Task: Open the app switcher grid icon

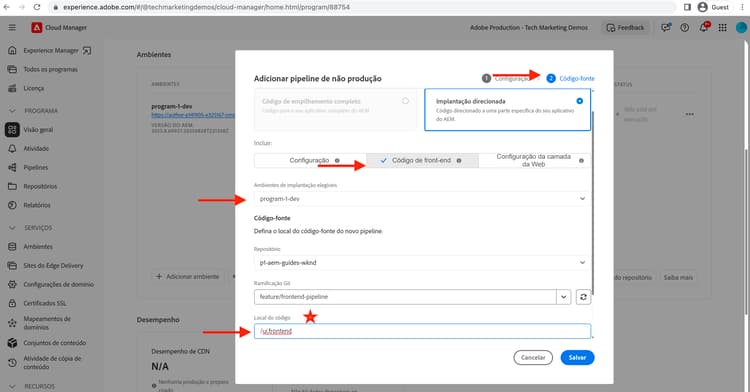Action: (x=722, y=28)
